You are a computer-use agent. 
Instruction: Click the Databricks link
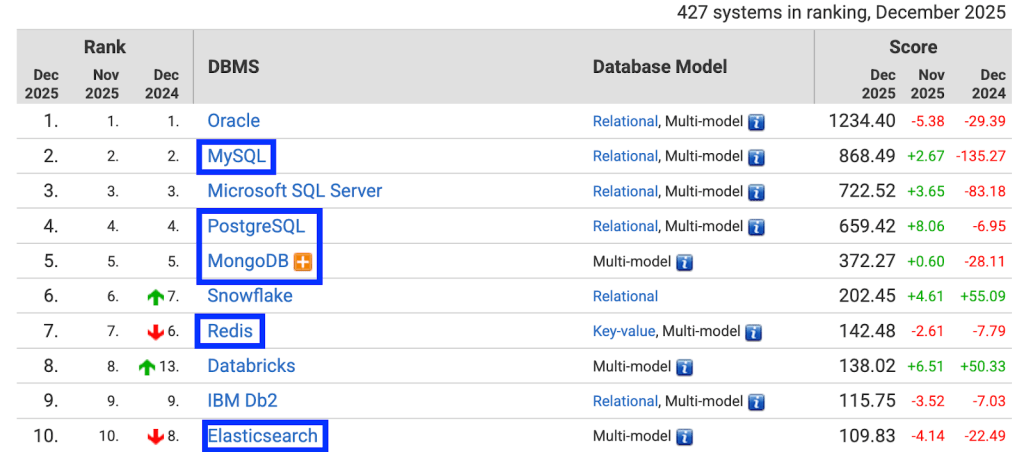[251, 366]
